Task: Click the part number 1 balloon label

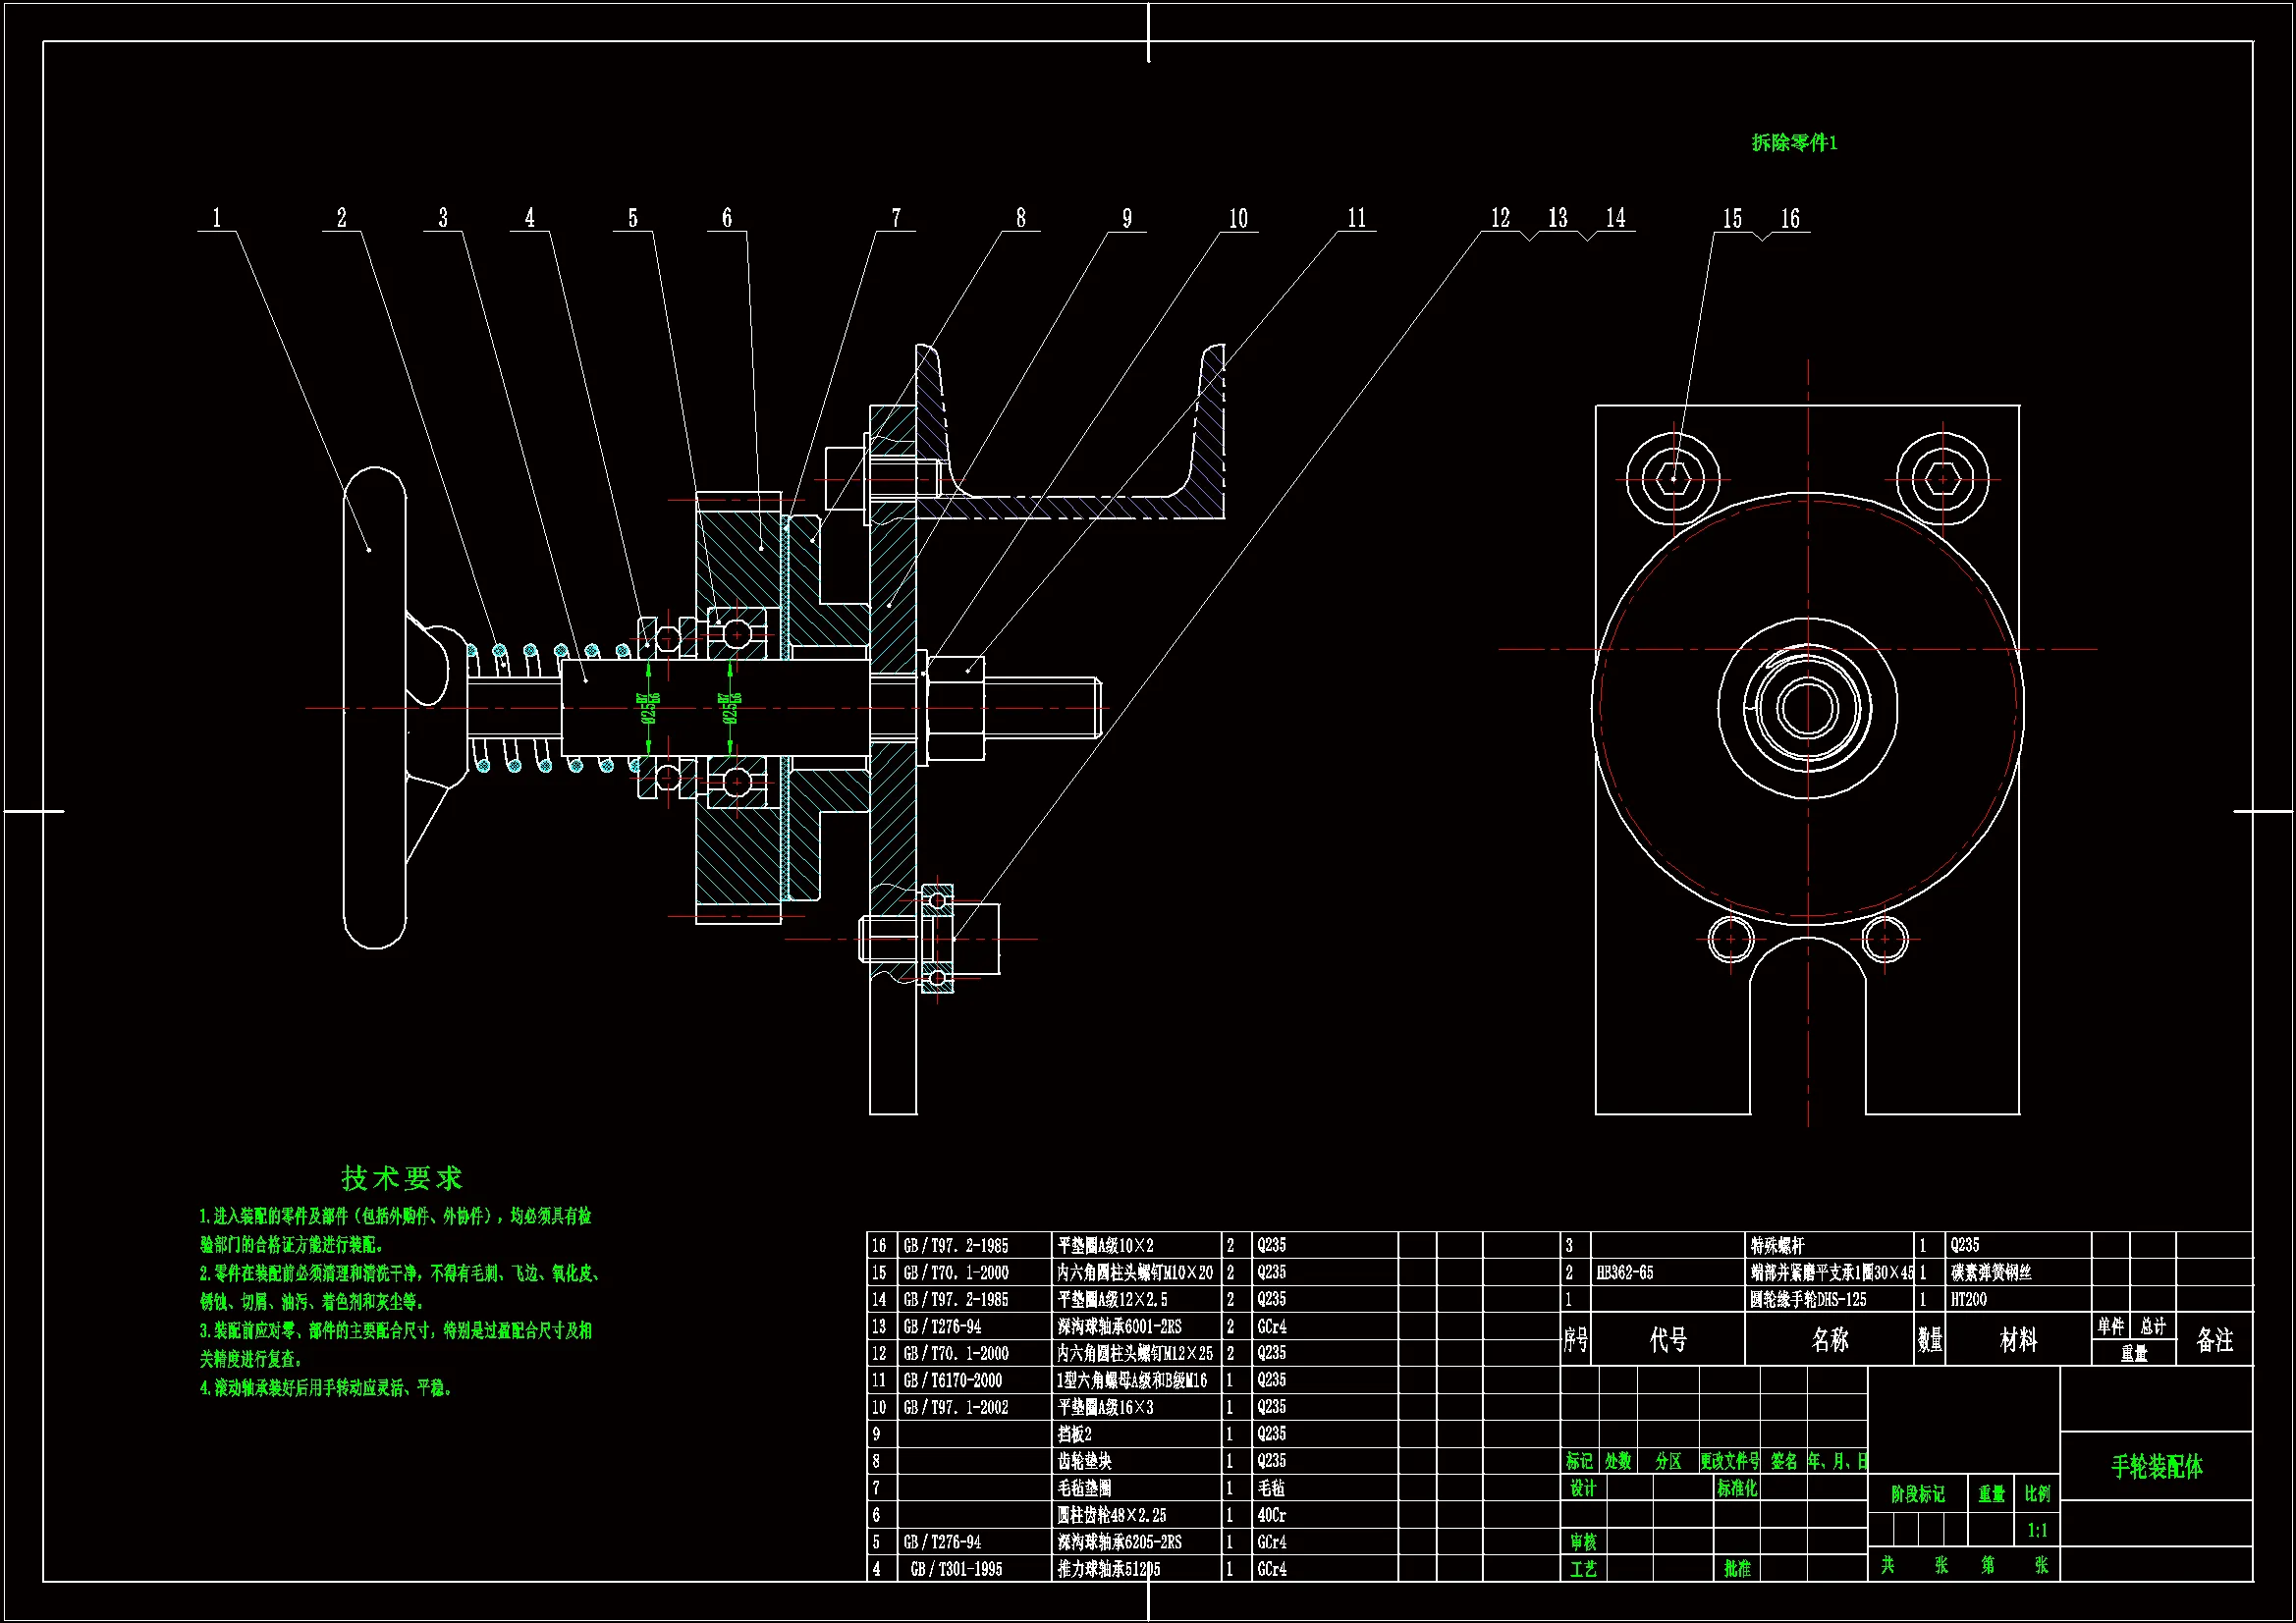Action: tap(217, 218)
